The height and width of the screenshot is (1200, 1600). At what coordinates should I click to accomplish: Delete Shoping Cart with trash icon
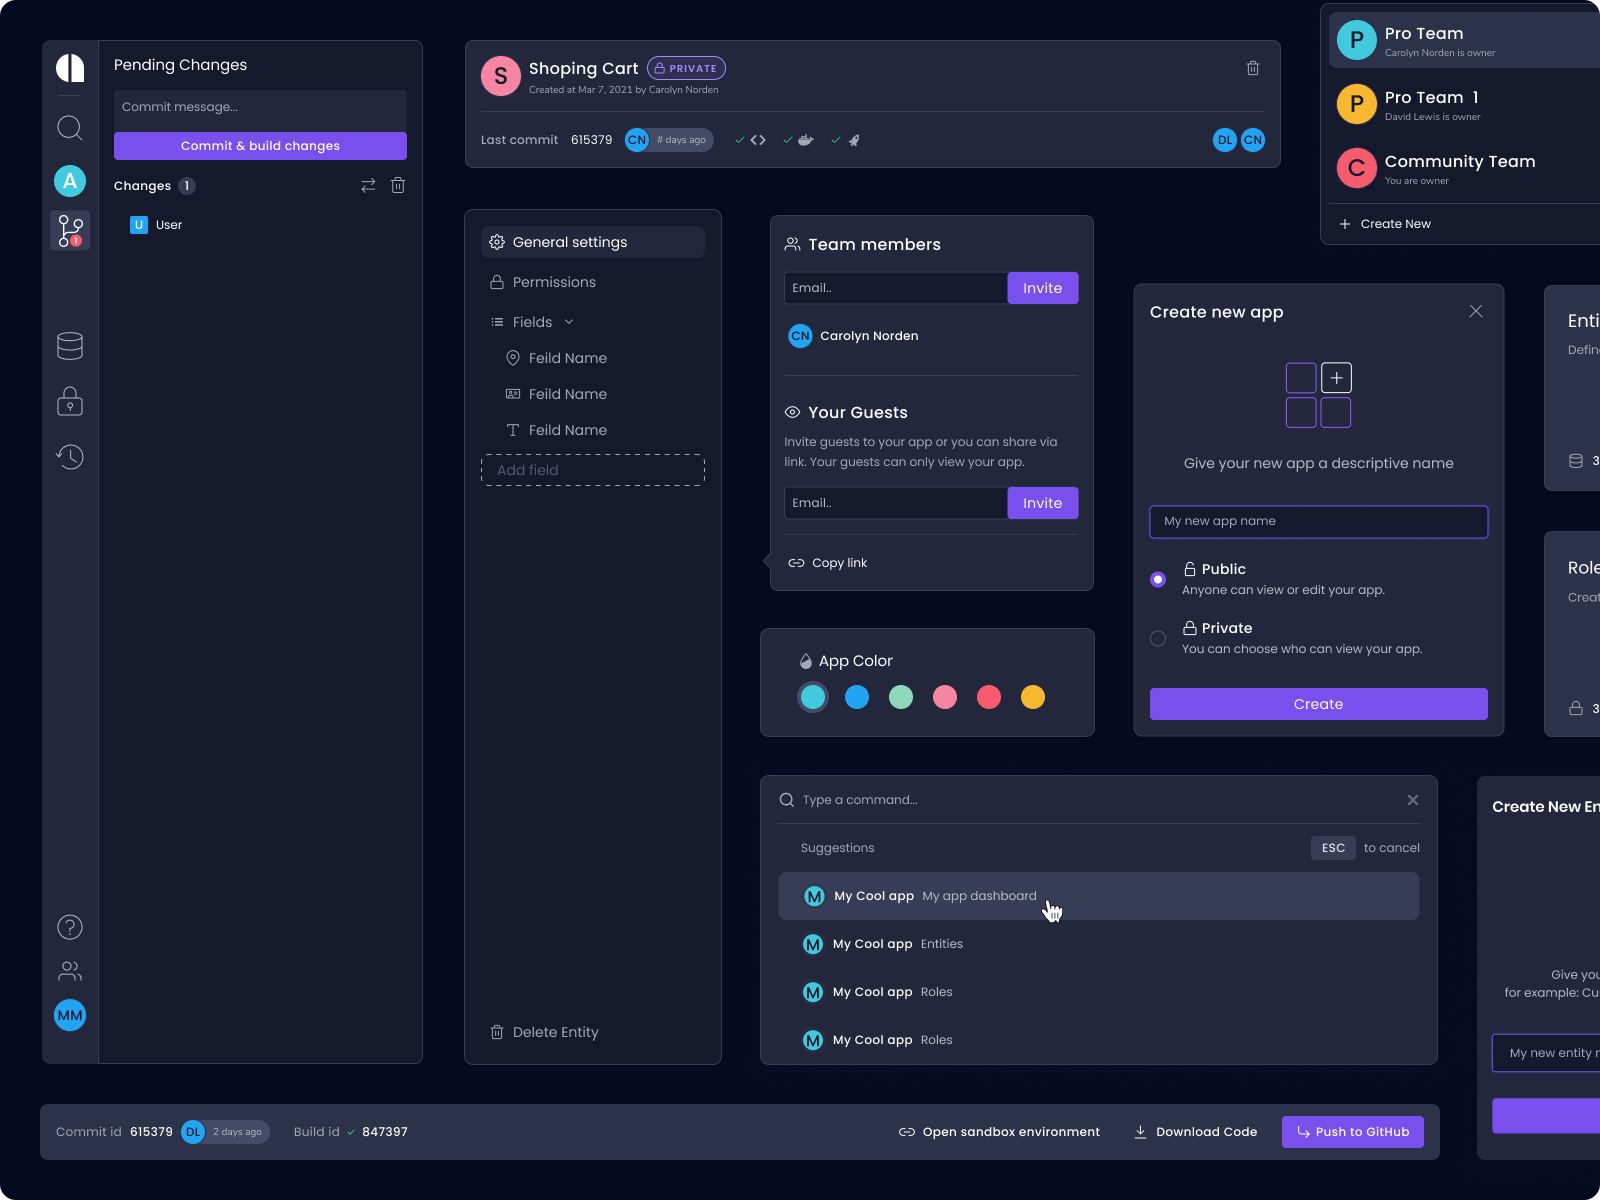coord(1253,68)
